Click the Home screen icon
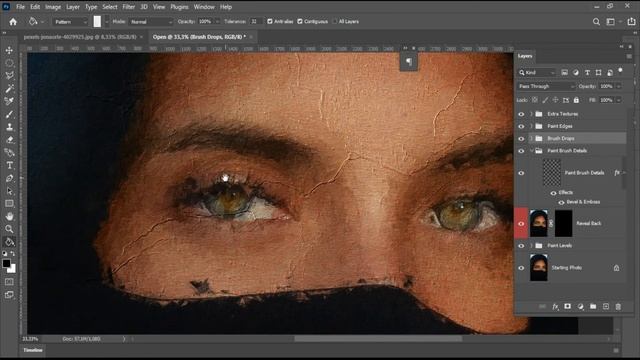 coord(13,22)
